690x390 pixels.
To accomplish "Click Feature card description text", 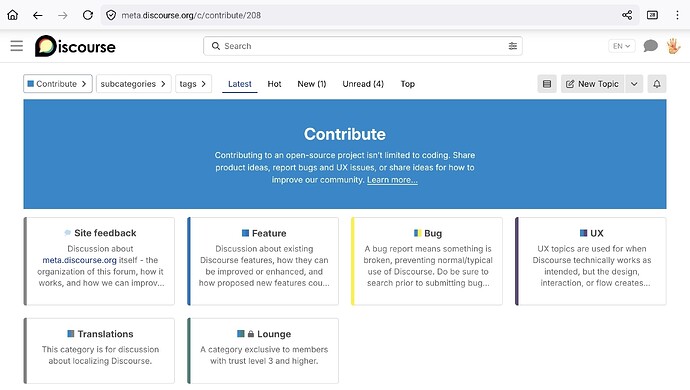I will [x=264, y=266].
